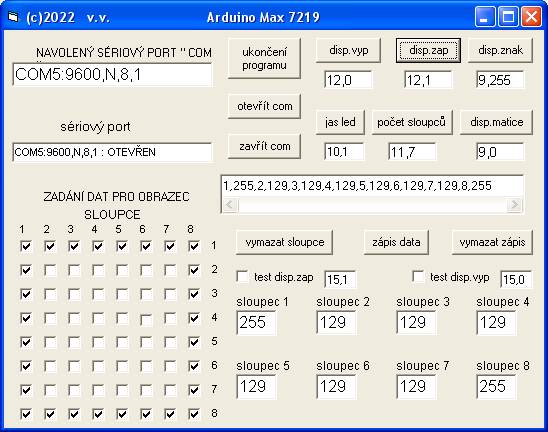Enable the test disp.vyp checkbox
This screenshot has width=548, height=432.
pos(418,276)
